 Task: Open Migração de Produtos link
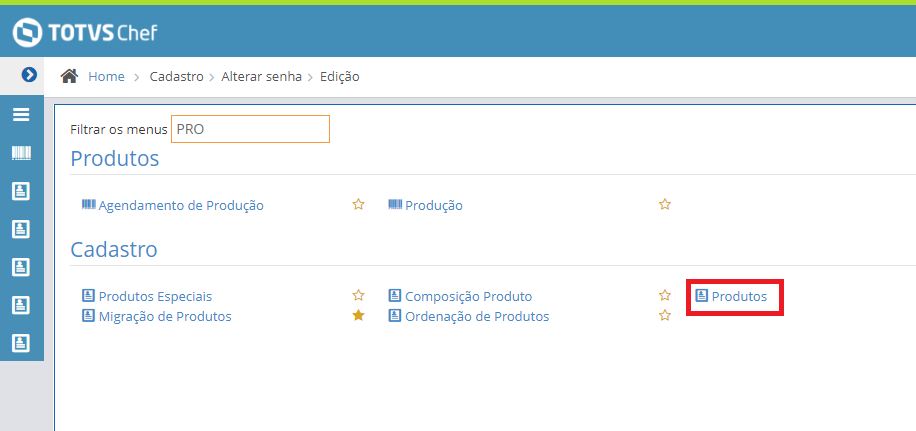click(165, 317)
